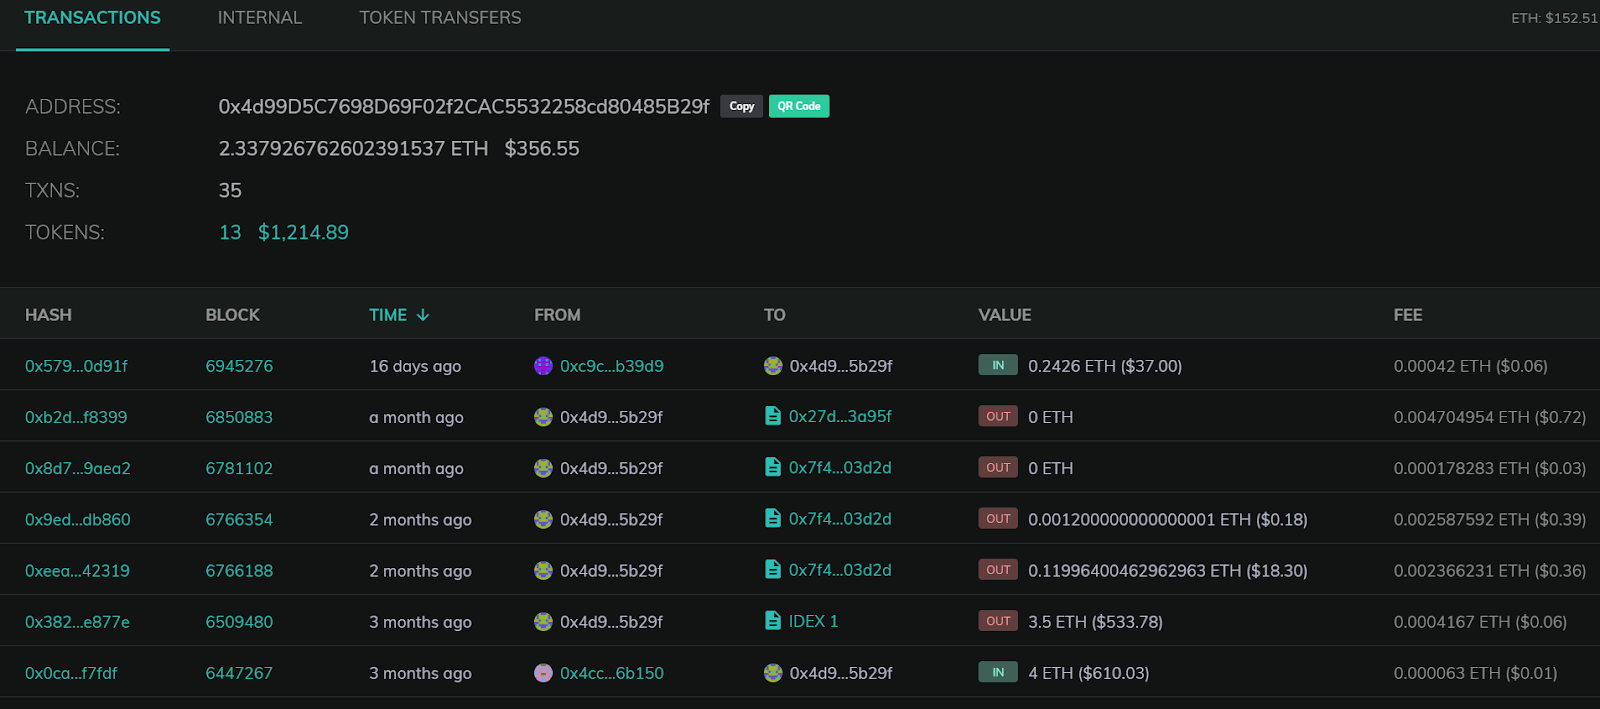Click OUT badge for 0.1199 ETH transaction
The width and height of the screenshot is (1600, 709).
tap(998, 570)
